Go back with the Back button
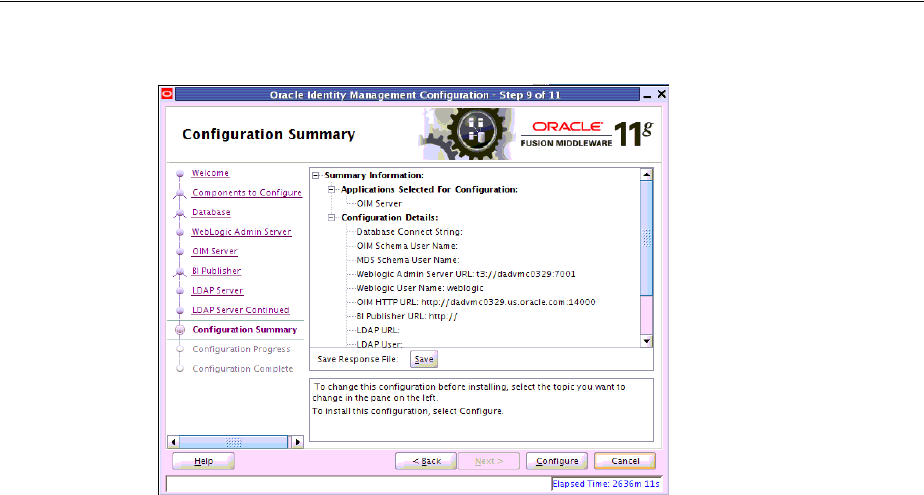 (x=425, y=461)
